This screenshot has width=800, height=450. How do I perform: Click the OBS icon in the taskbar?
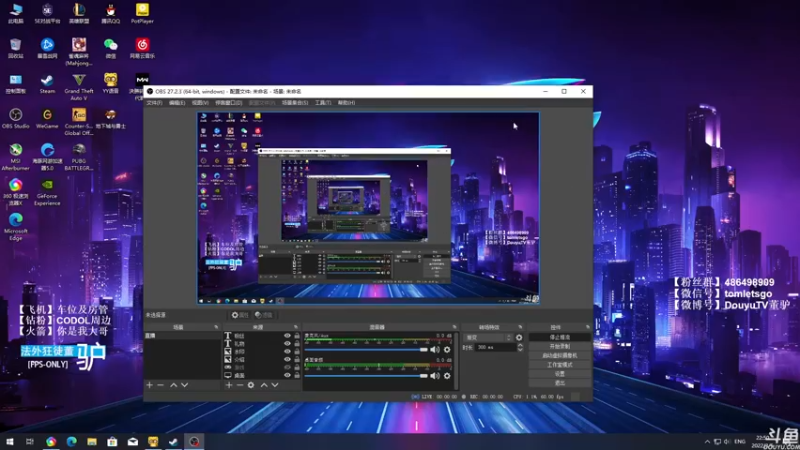[x=194, y=441]
